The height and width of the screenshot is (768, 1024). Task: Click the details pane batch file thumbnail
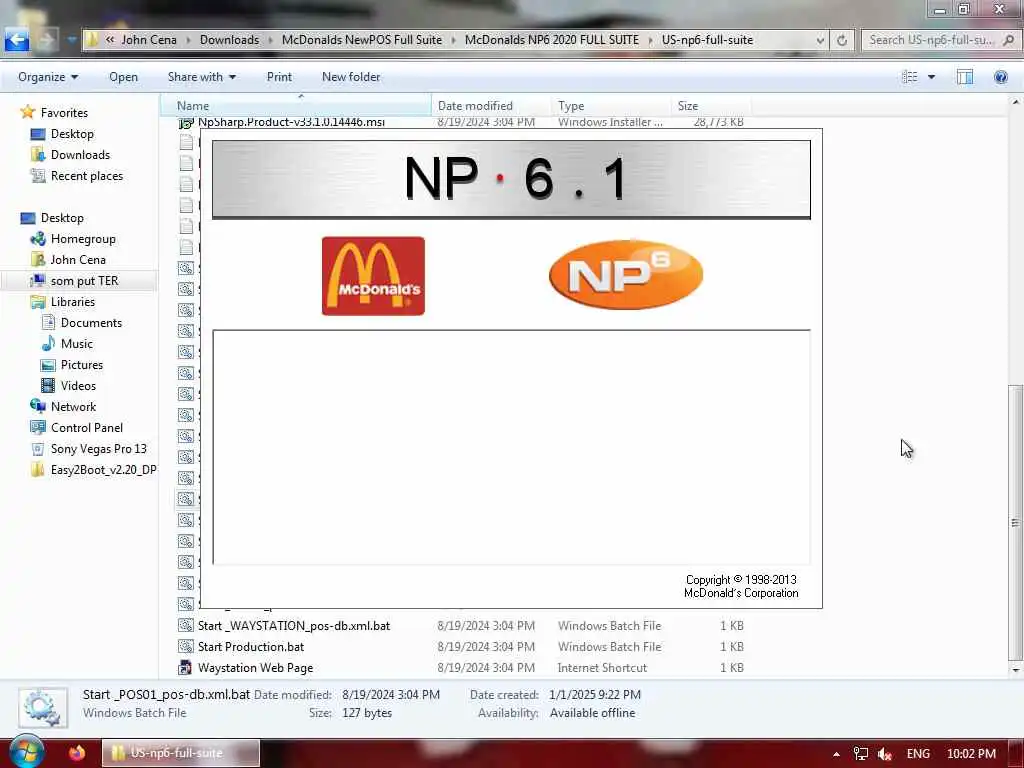43,707
